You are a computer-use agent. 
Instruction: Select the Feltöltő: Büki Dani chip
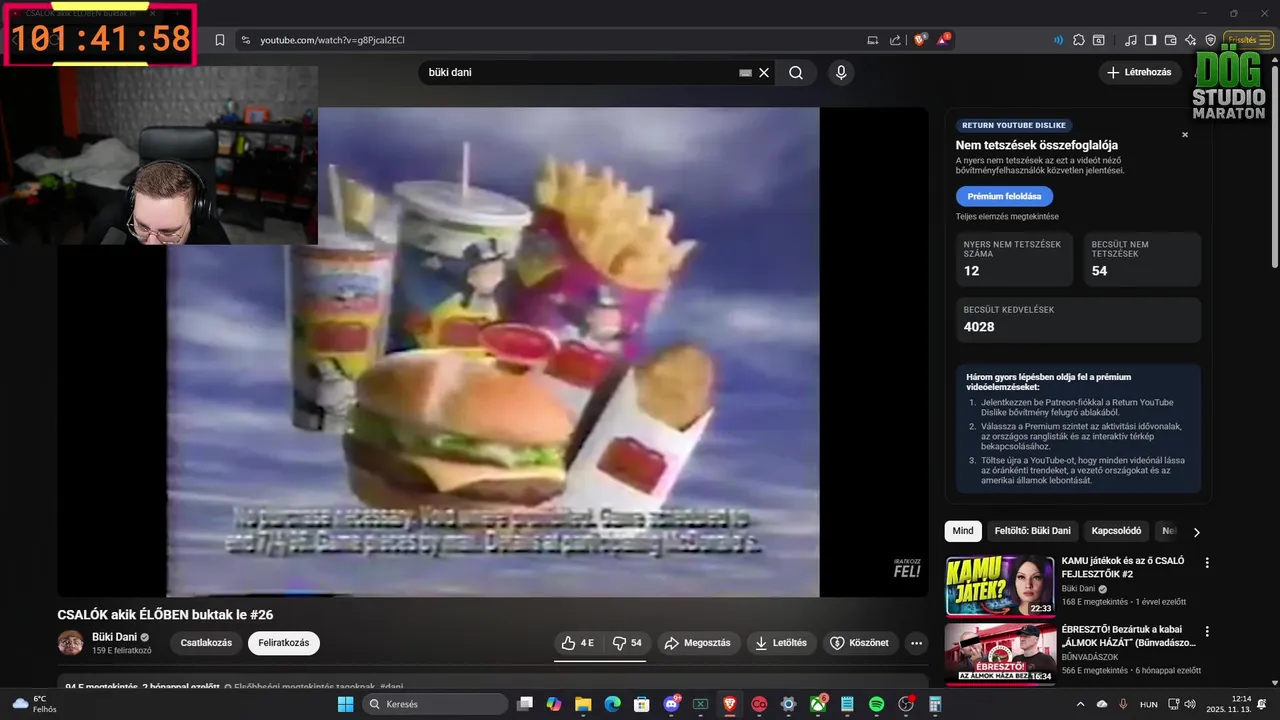[x=1033, y=531]
